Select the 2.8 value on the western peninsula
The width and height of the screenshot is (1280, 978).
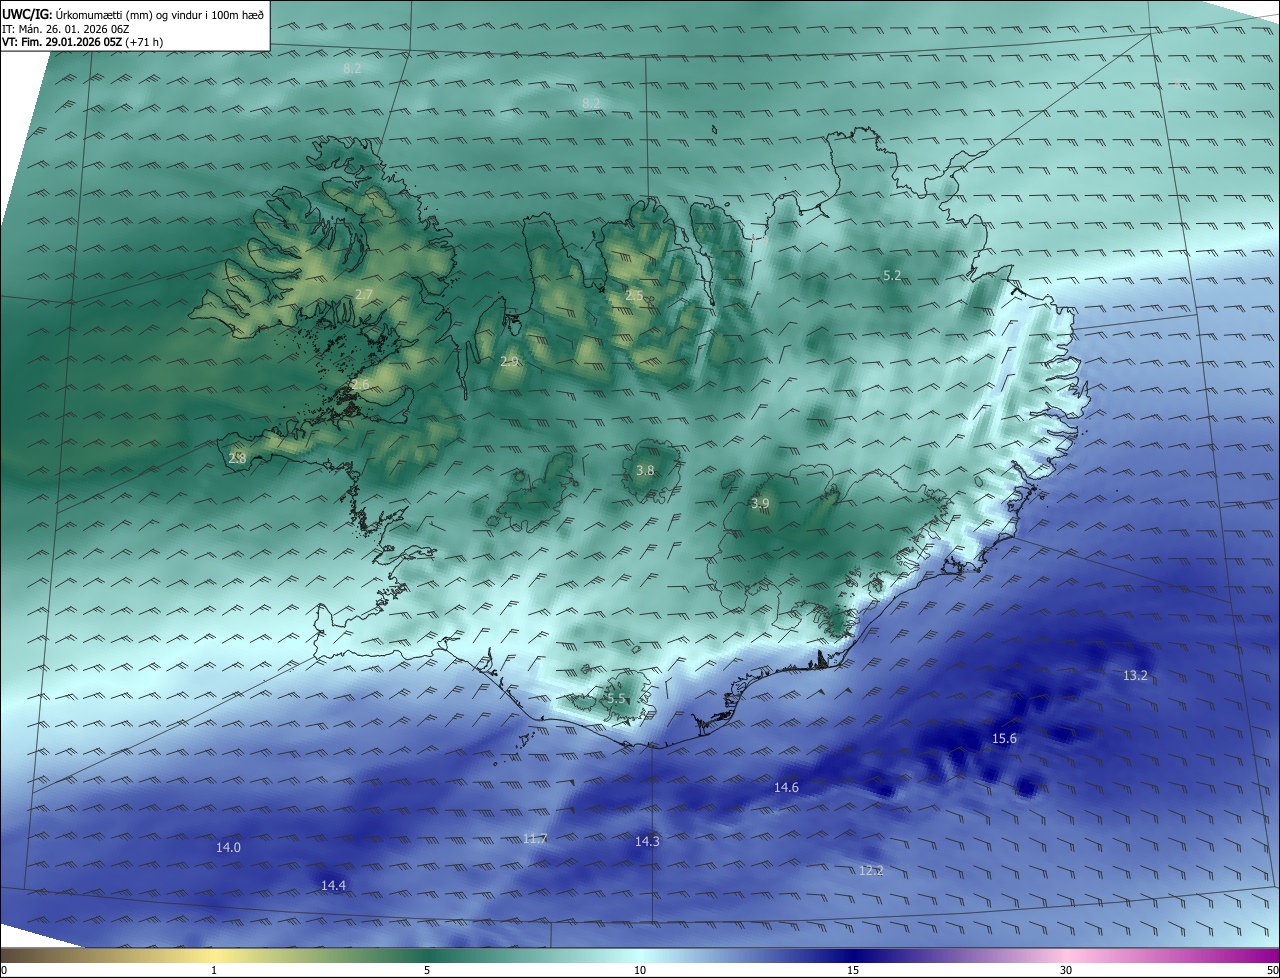point(237,459)
